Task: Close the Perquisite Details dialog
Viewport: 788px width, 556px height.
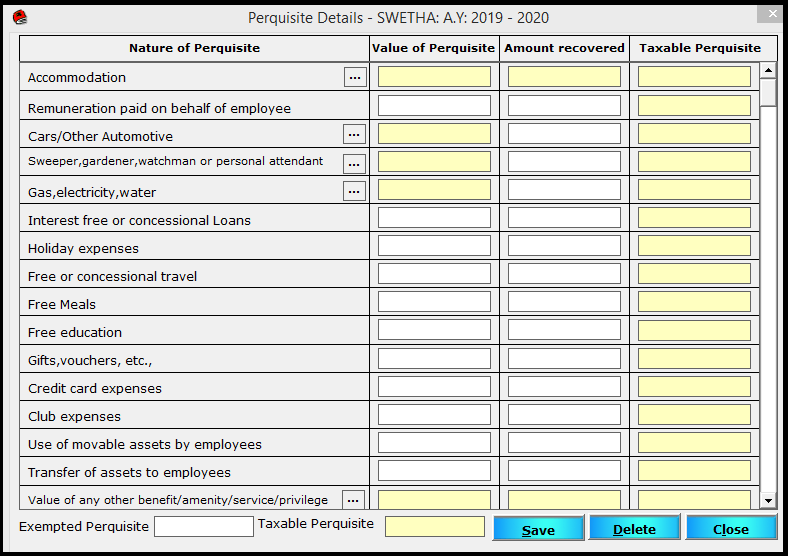Action: [x=731, y=528]
